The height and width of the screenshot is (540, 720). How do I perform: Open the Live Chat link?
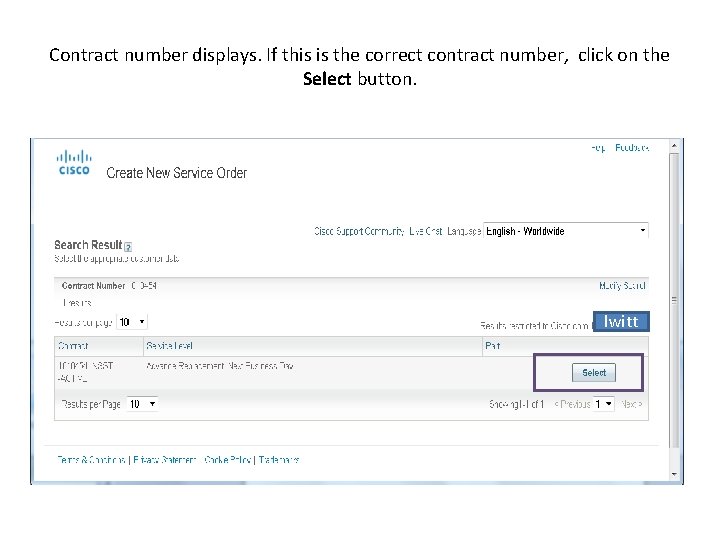[x=426, y=231]
